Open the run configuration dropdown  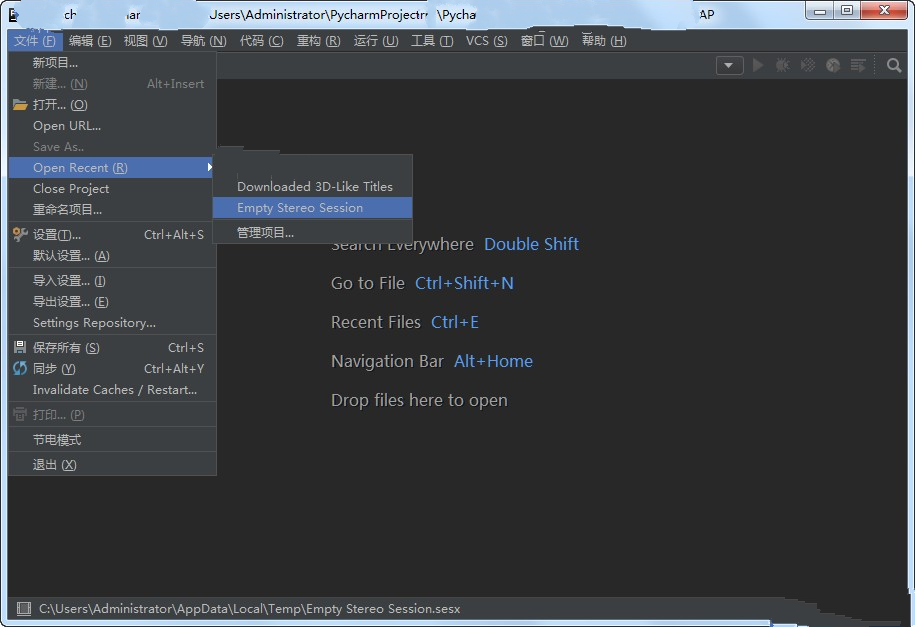click(x=729, y=65)
